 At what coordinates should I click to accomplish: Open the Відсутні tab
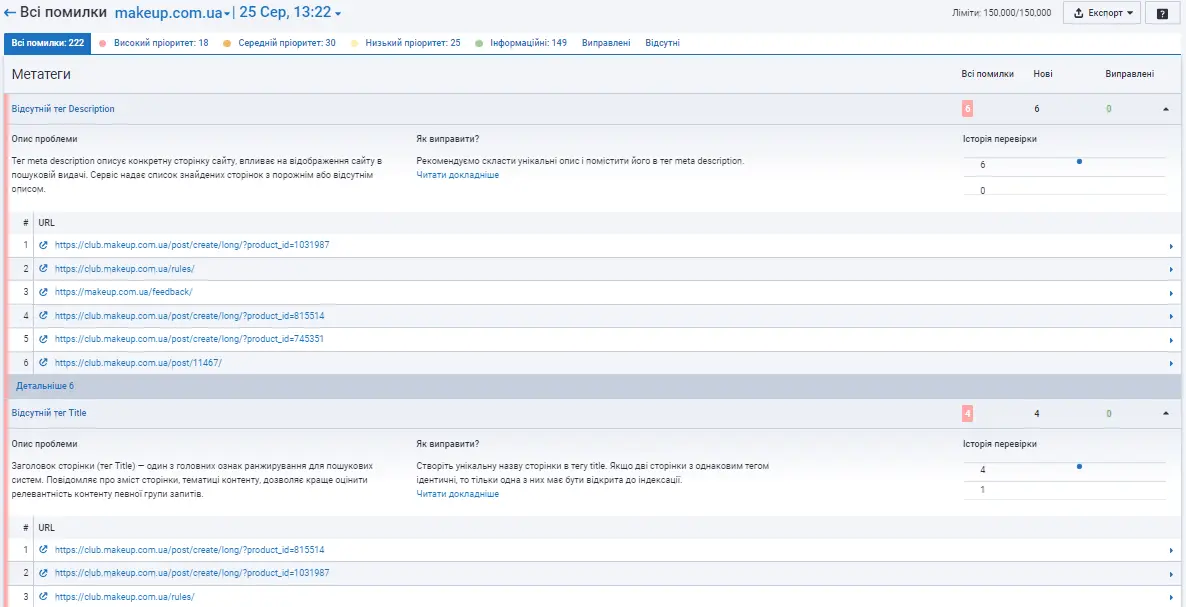[x=662, y=43]
